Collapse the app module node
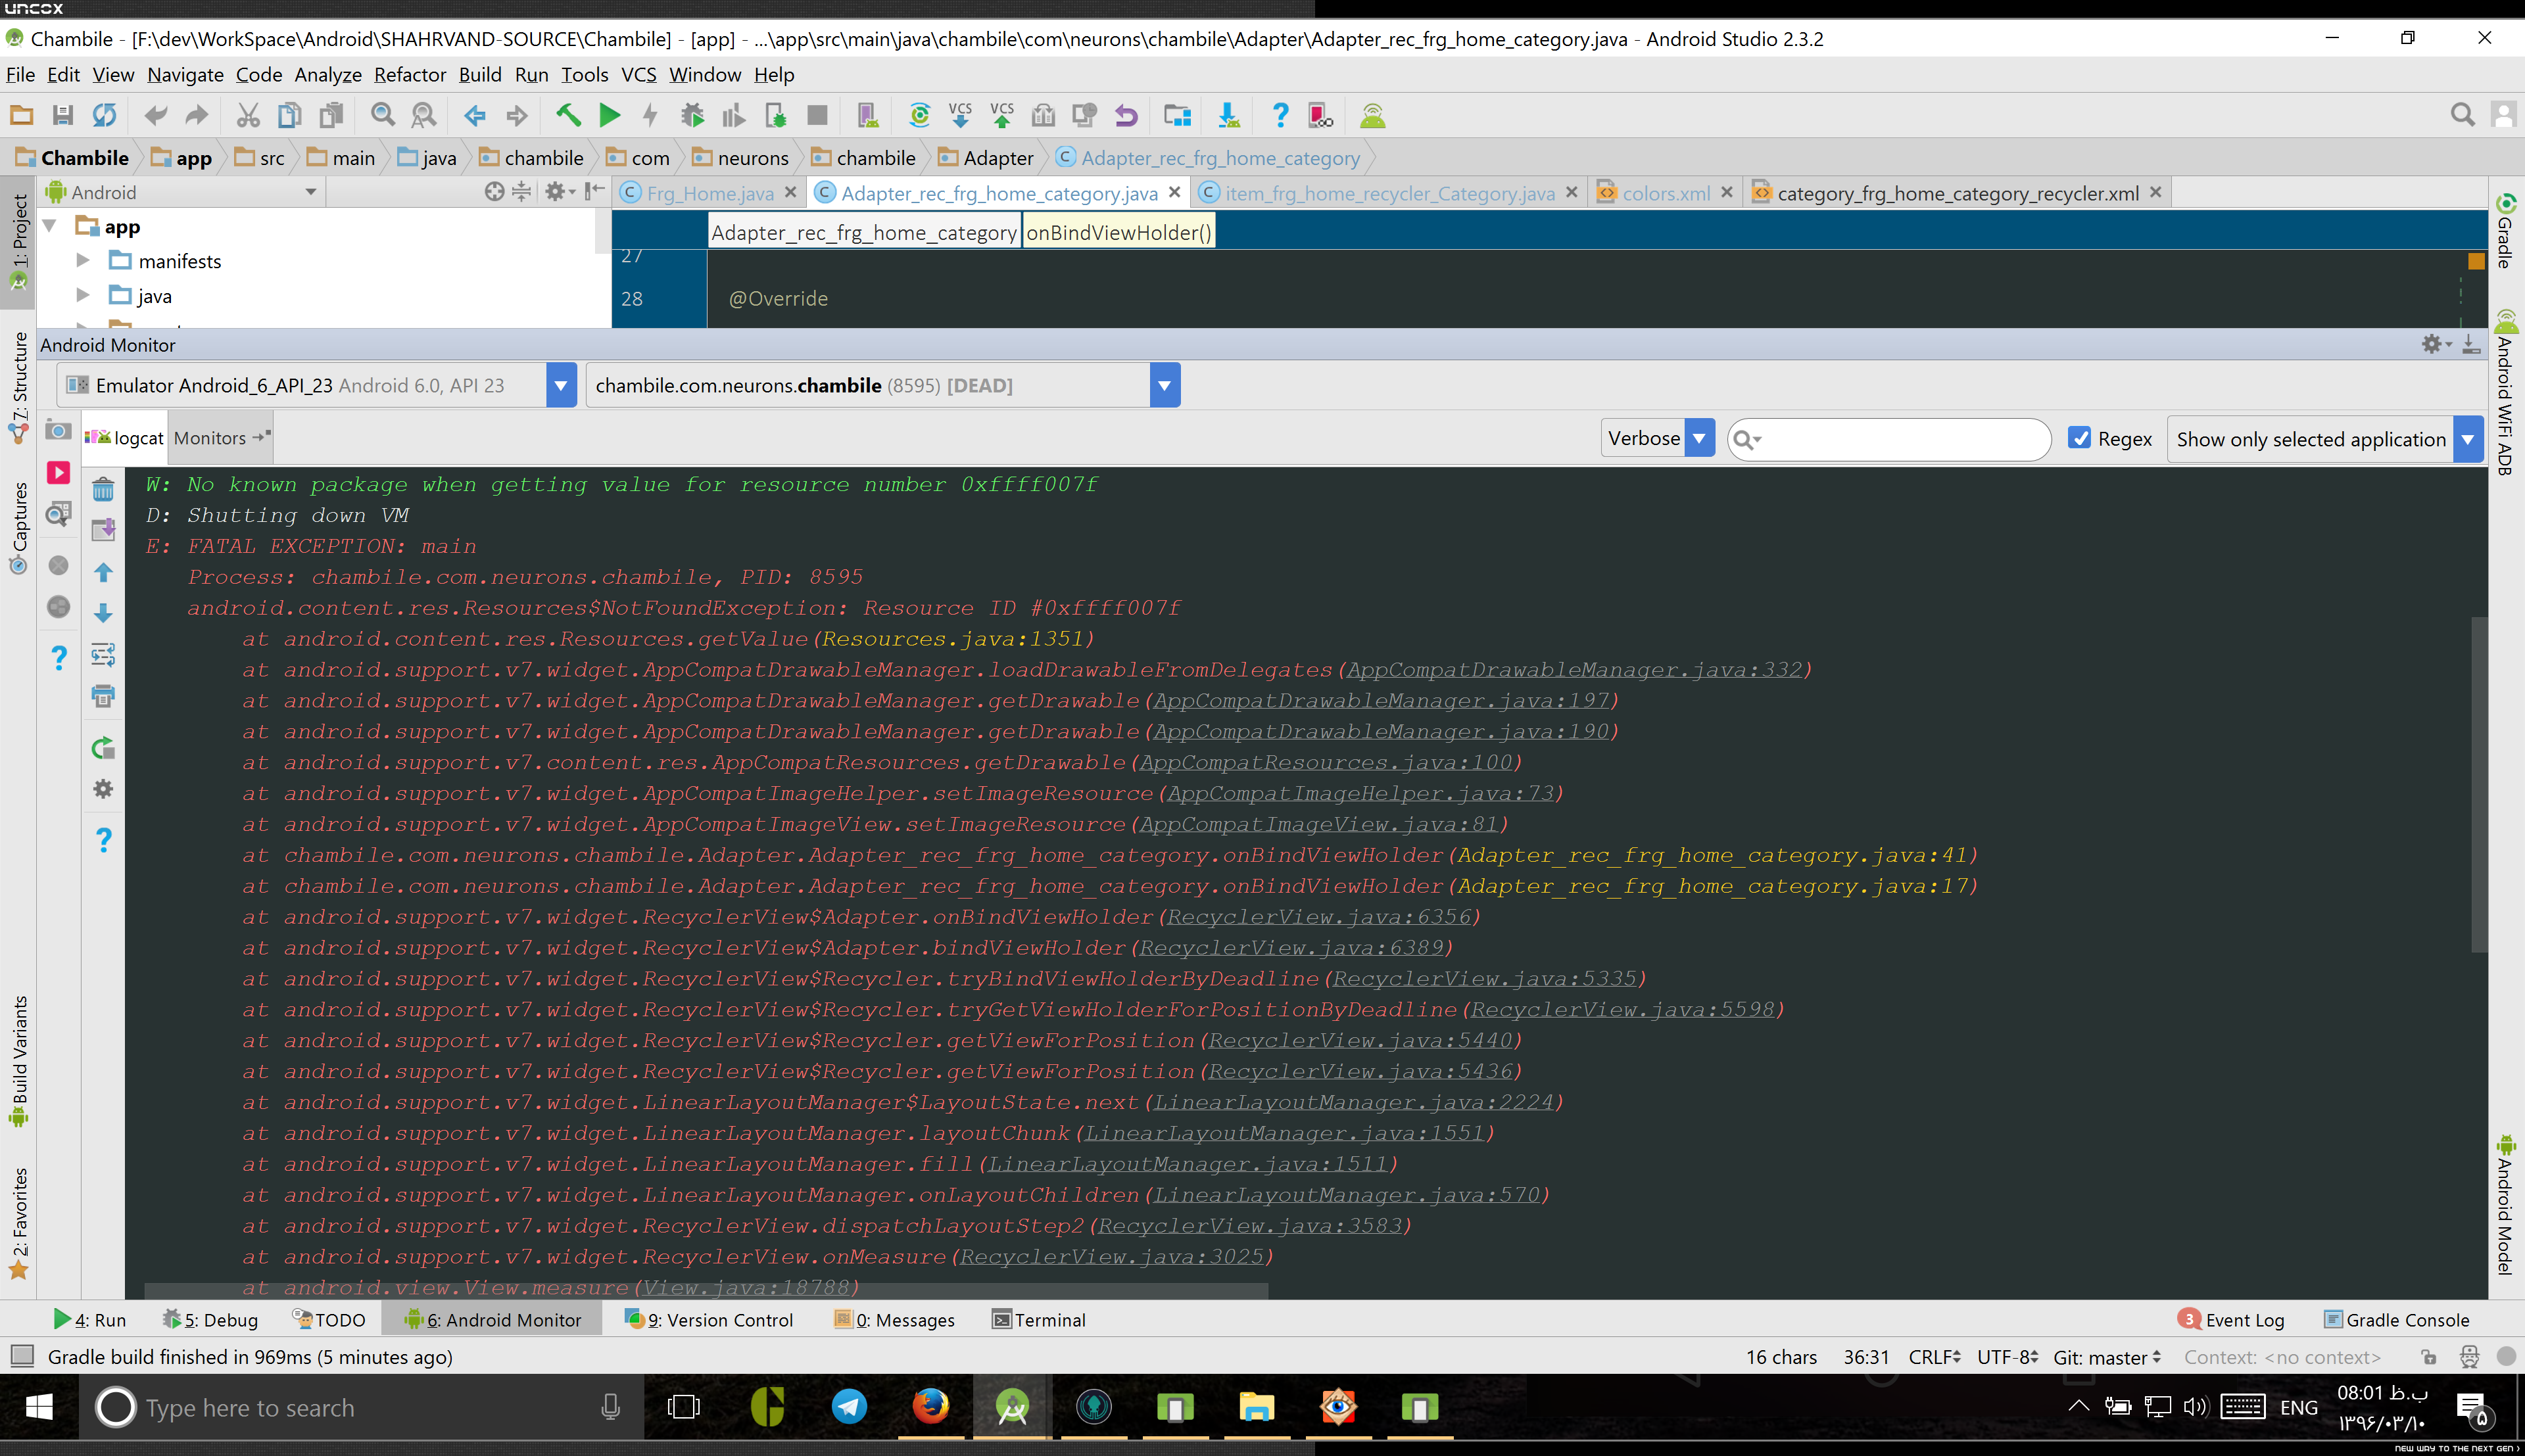Image resolution: width=2525 pixels, height=1456 pixels. coord(50,226)
